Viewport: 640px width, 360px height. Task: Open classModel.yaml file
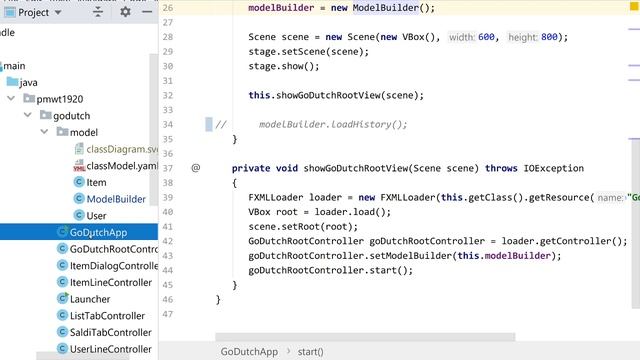tap(122, 166)
